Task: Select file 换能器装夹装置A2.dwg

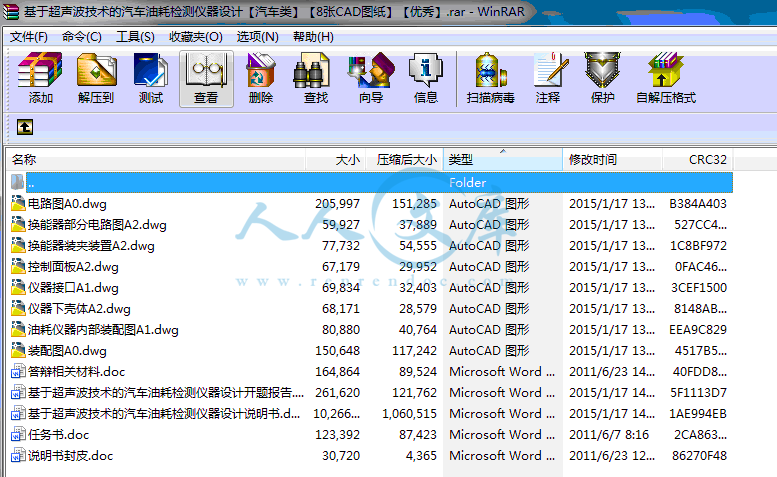Action: pos(91,246)
